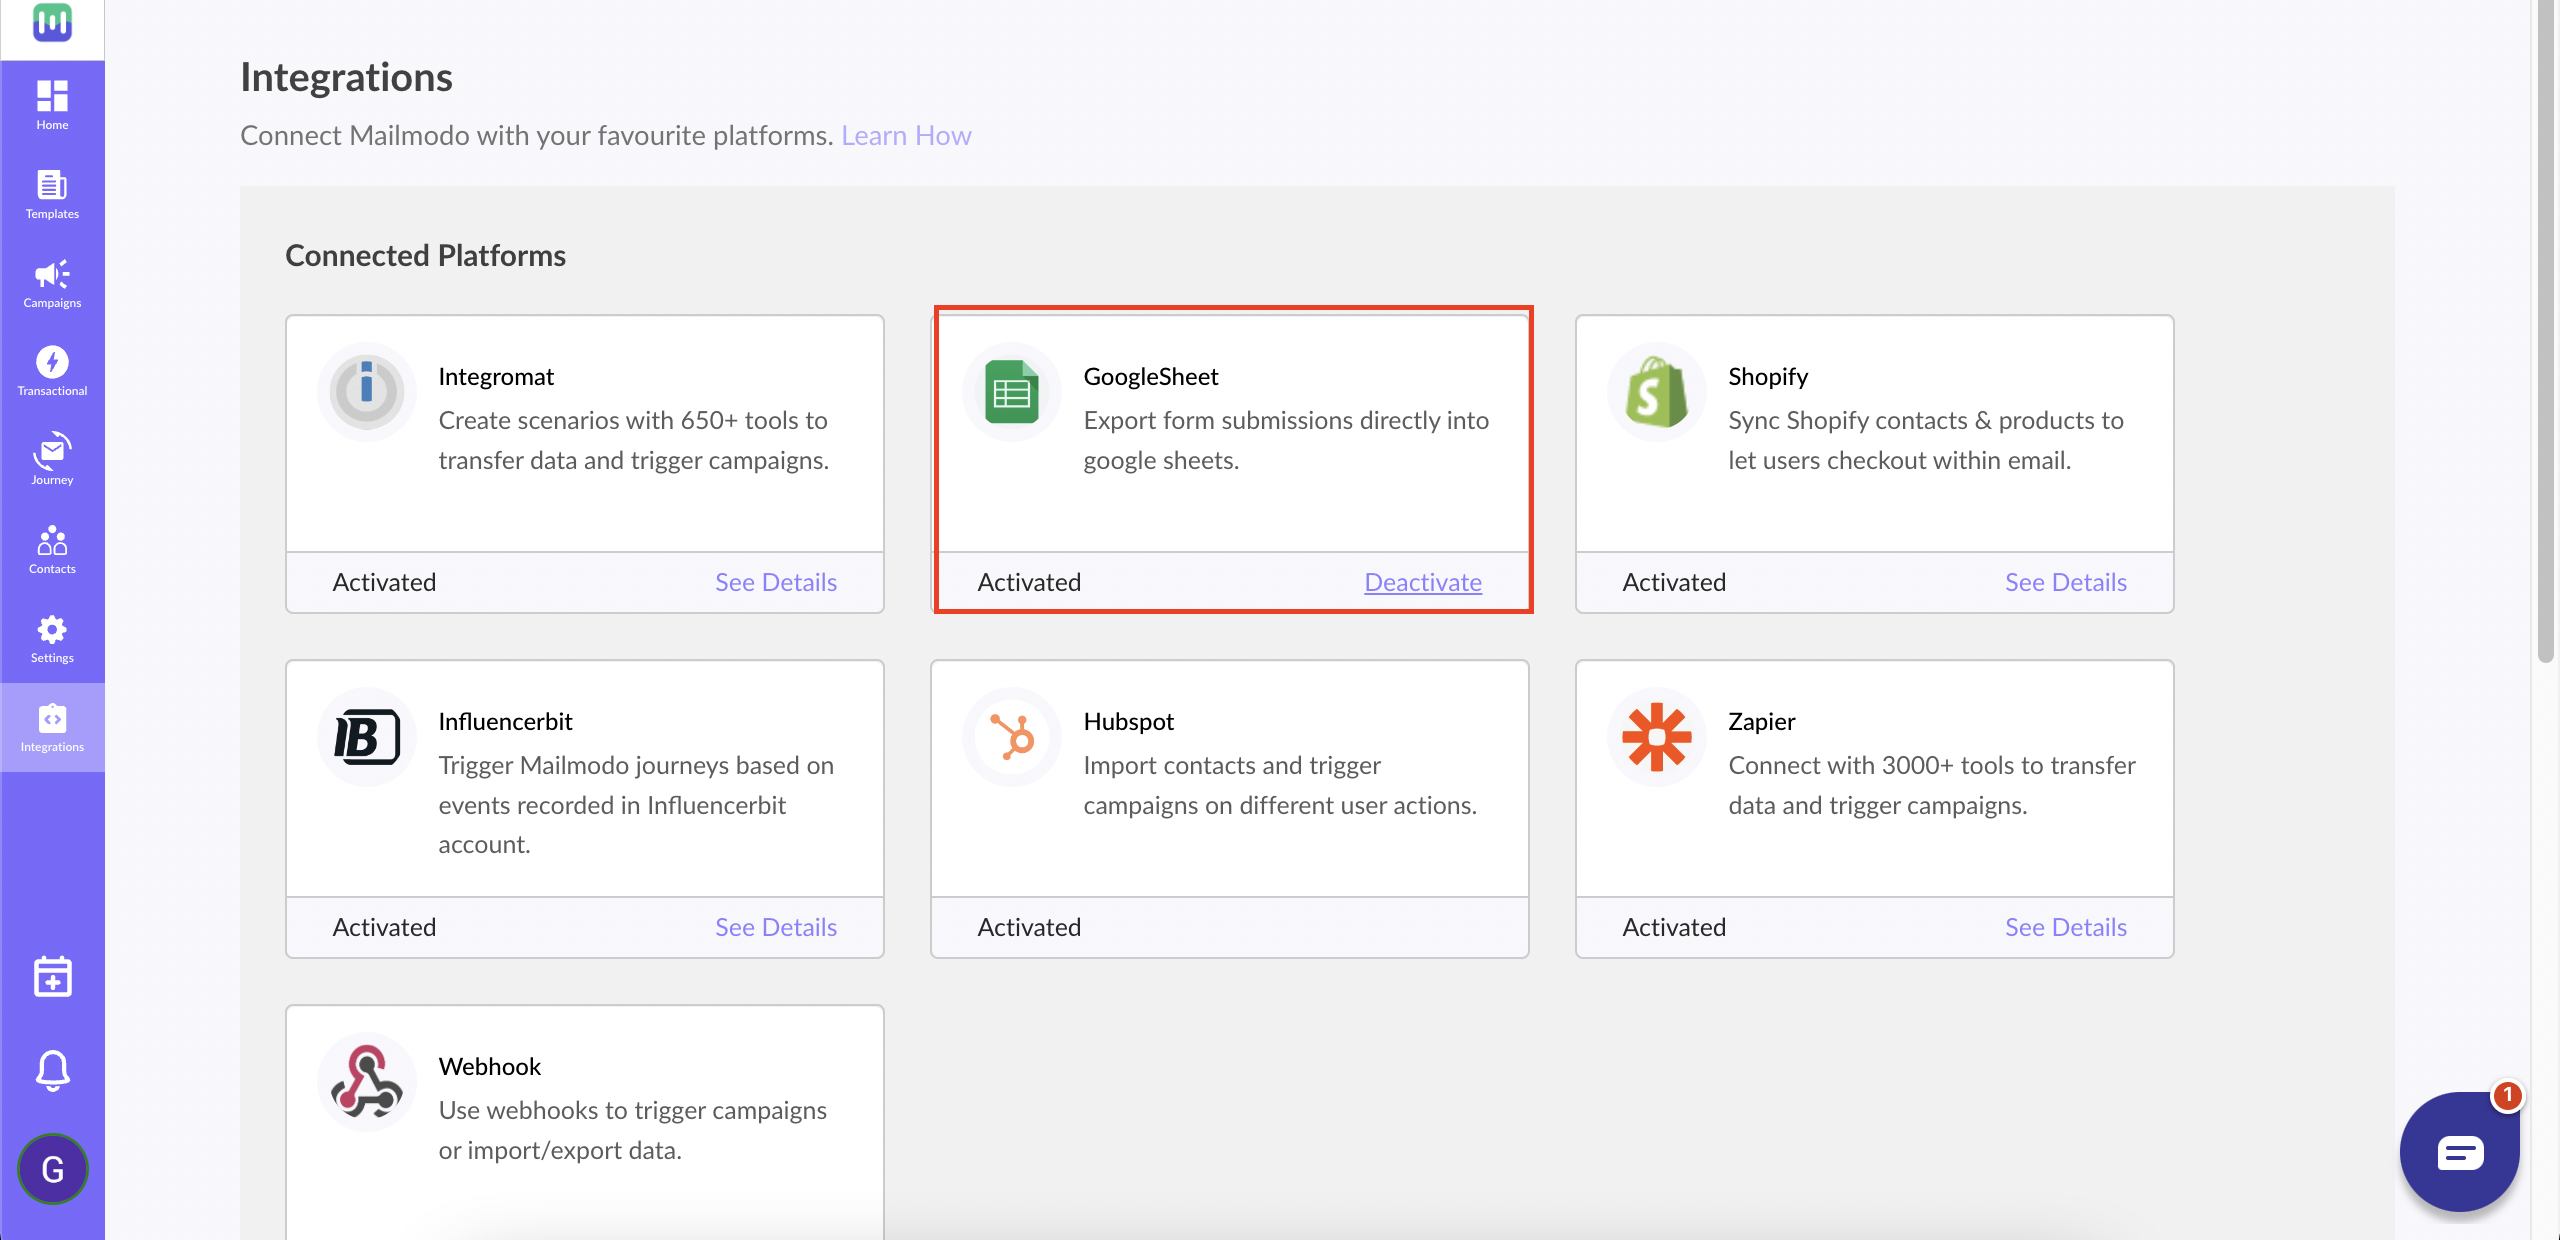Click the GoogleSheet card title
The height and width of the screenshot is (1240, 2560).
pos(1151,376)
